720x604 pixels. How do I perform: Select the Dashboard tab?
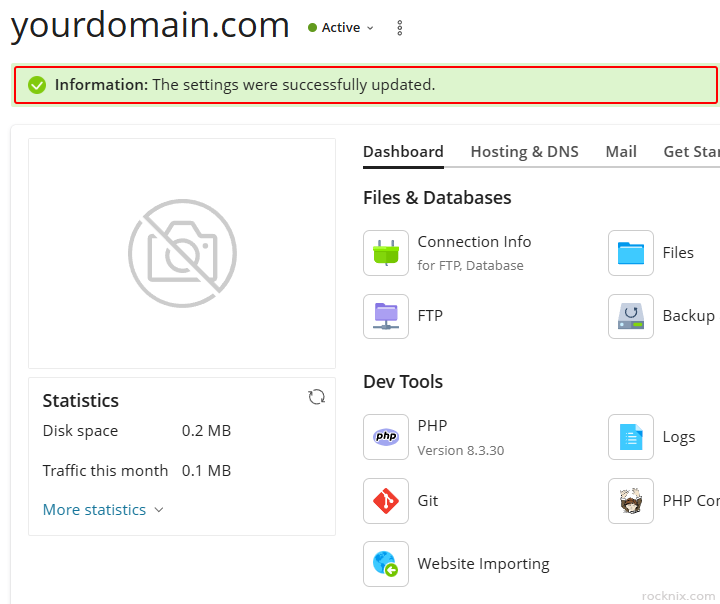(403, 152)
